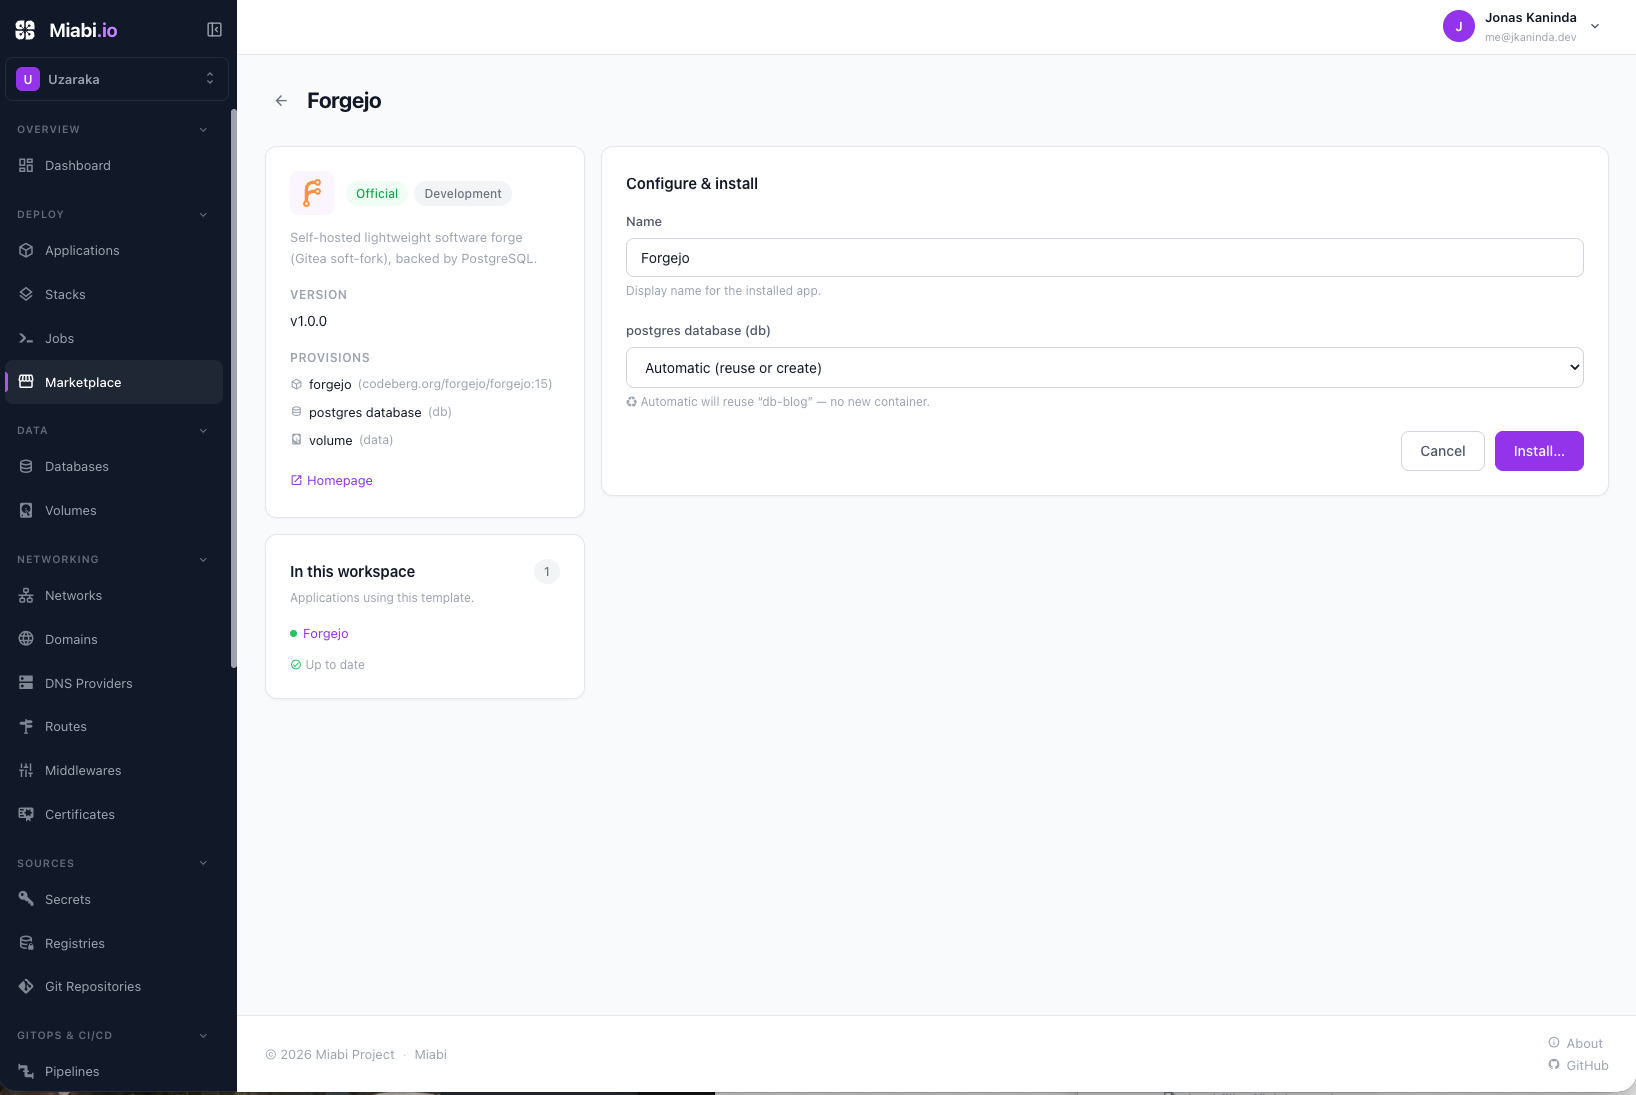Open the Dashboard icon in sidebar
Image resolution: width=1636 pixels, height=1095 pixels.
point(26,166)
